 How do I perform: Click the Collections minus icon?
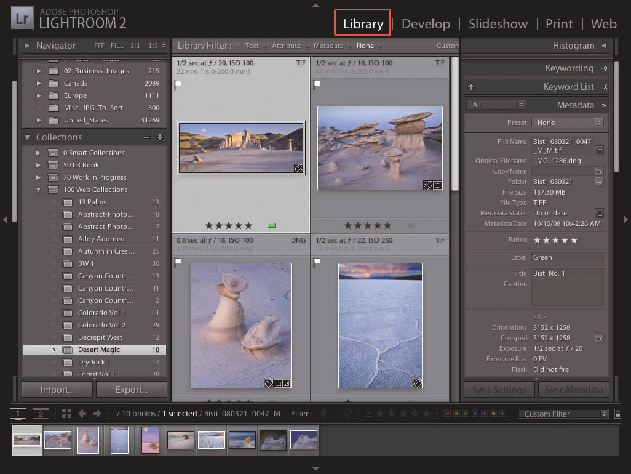[146, 138]
